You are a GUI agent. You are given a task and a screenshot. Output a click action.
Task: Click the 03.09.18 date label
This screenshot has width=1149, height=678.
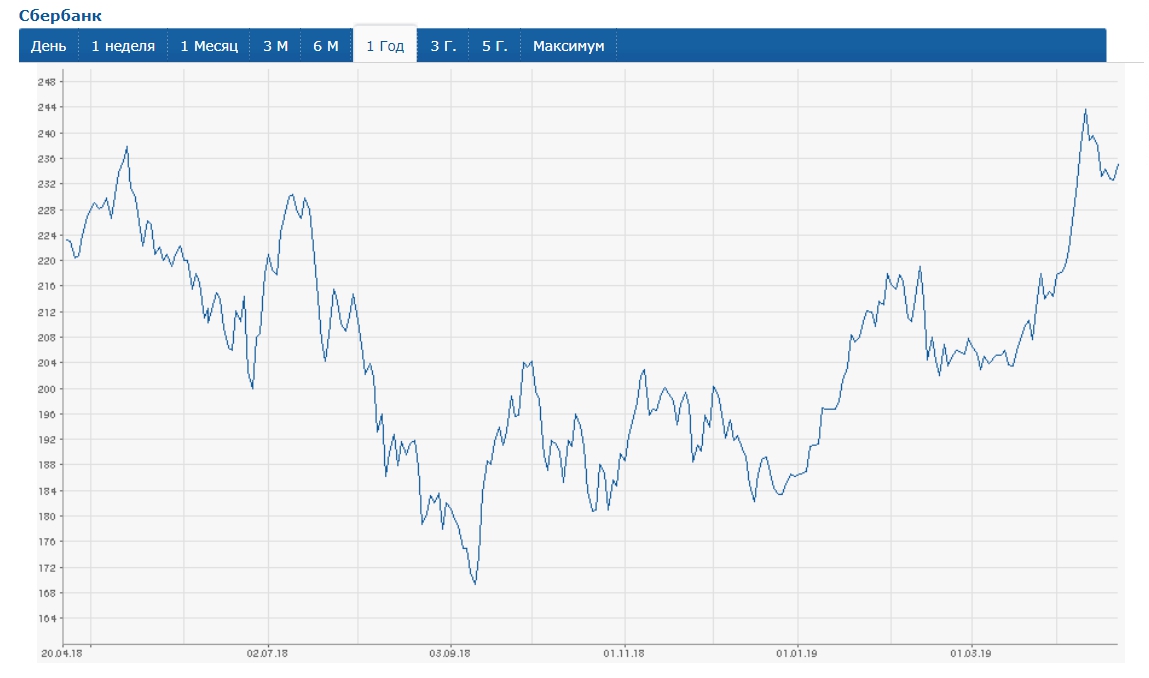pyautogui.click(x=450, y=653)
